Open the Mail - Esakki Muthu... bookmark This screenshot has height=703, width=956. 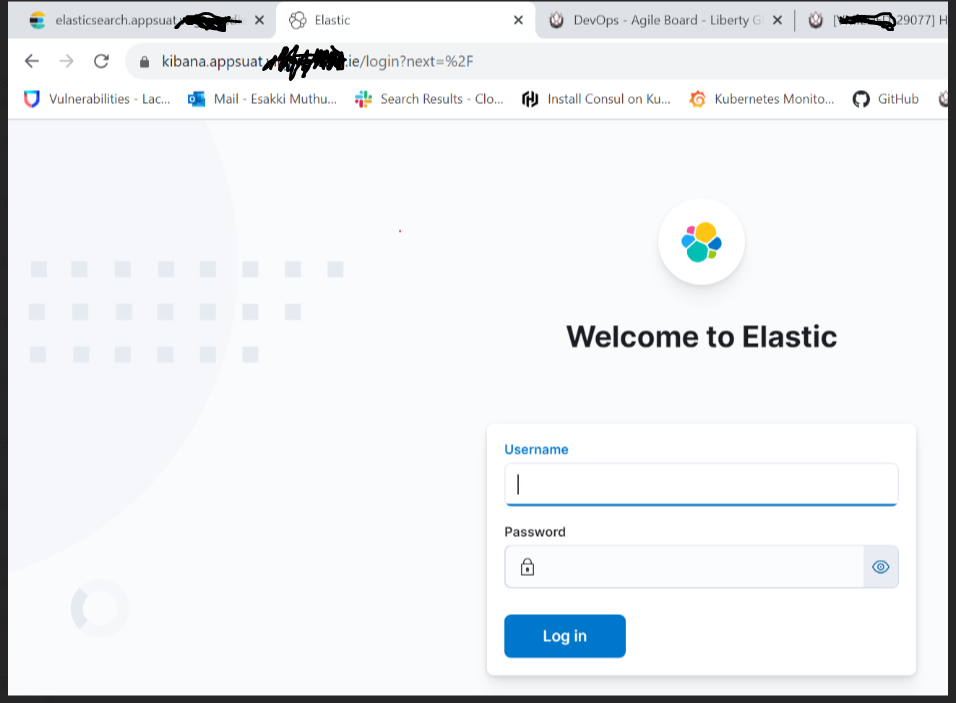pyautogui.click(x=263, y=99)
